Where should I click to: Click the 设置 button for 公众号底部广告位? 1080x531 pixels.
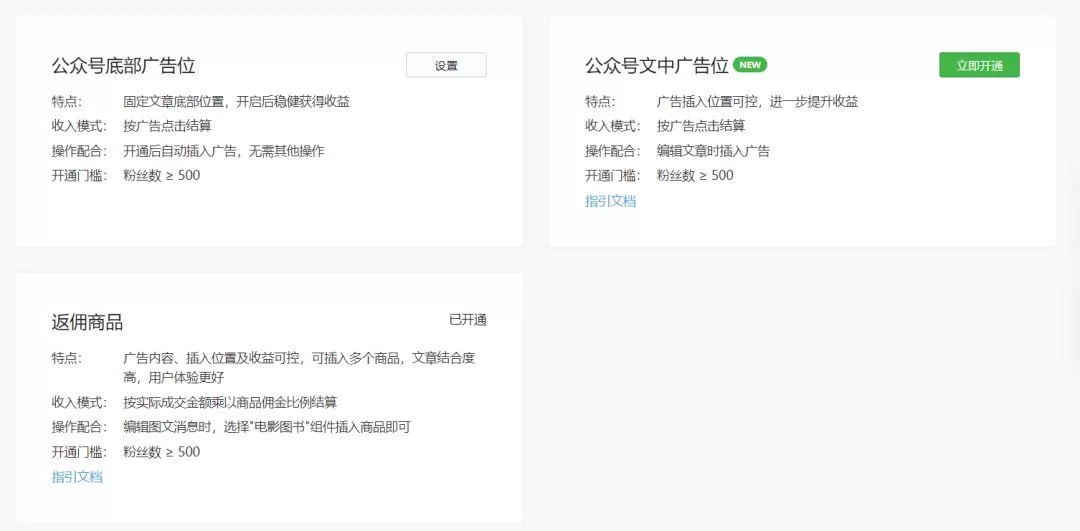(446, 65)
